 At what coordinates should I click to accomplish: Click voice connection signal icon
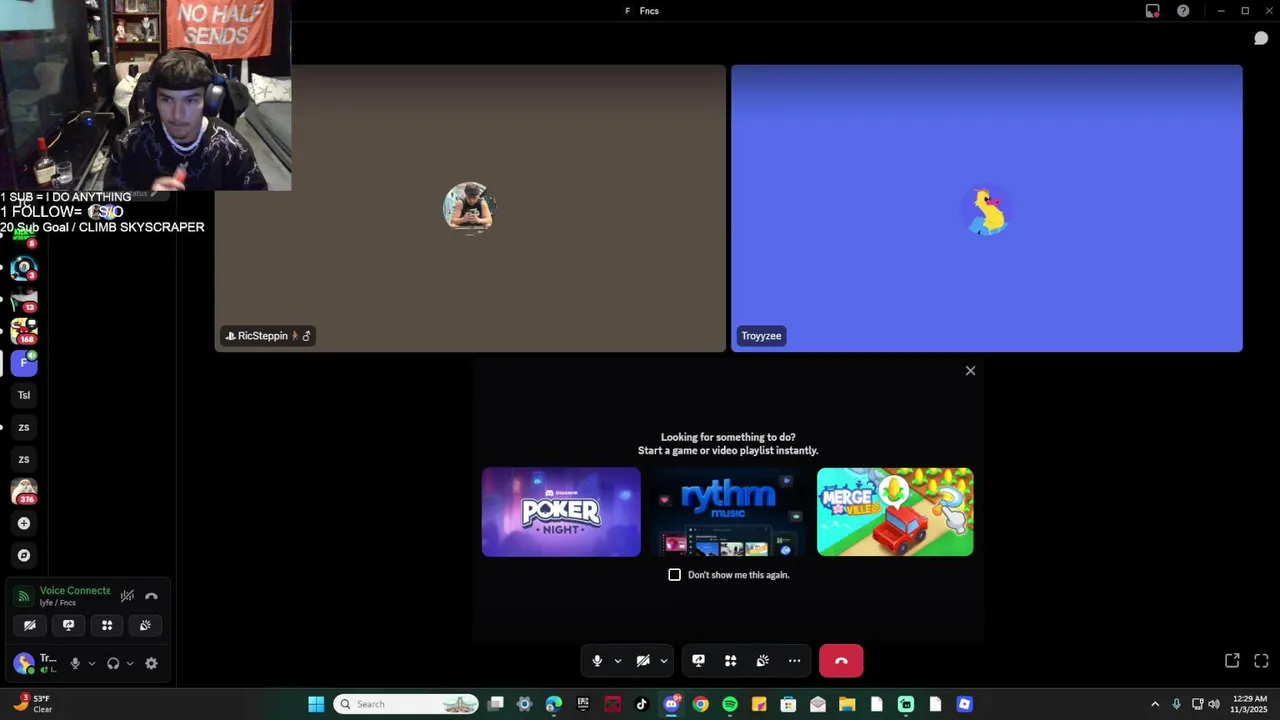pos(23,596)
